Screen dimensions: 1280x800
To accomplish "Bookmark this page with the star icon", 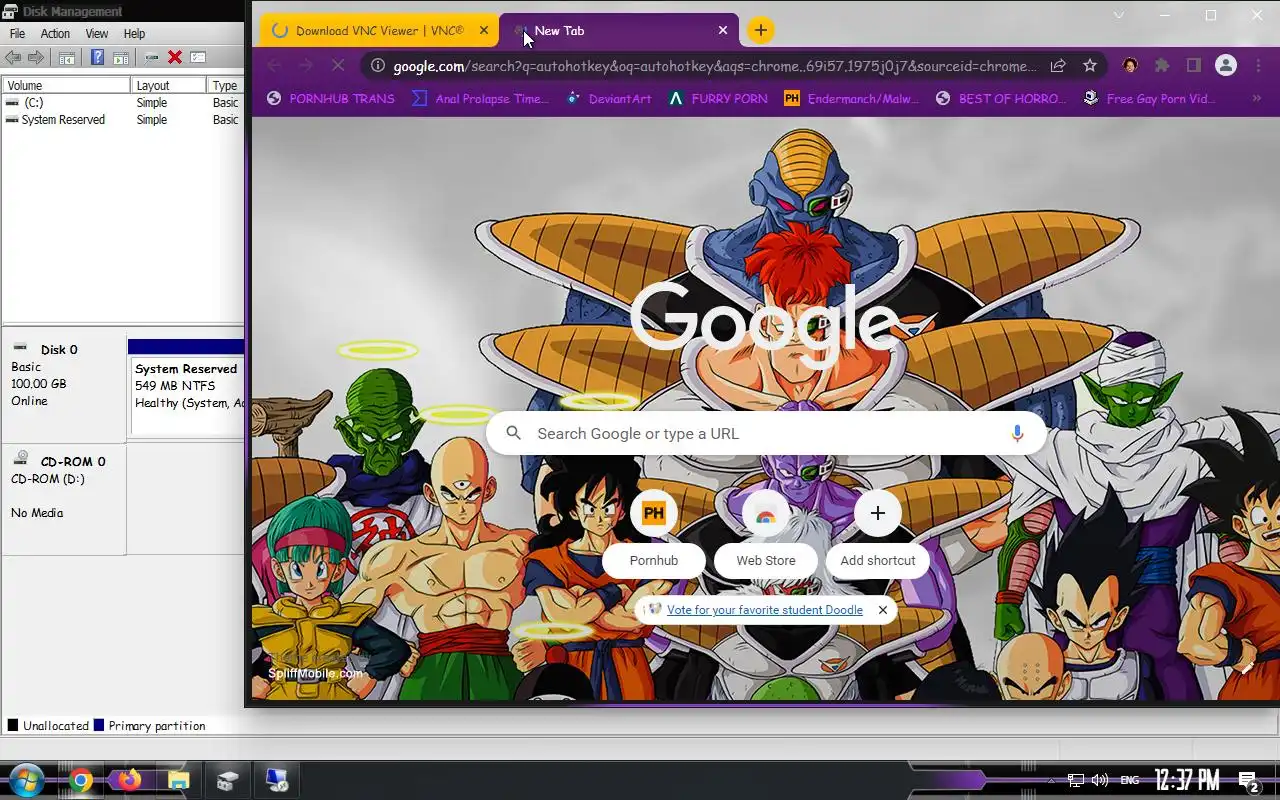I will (x=1090, y=66).
